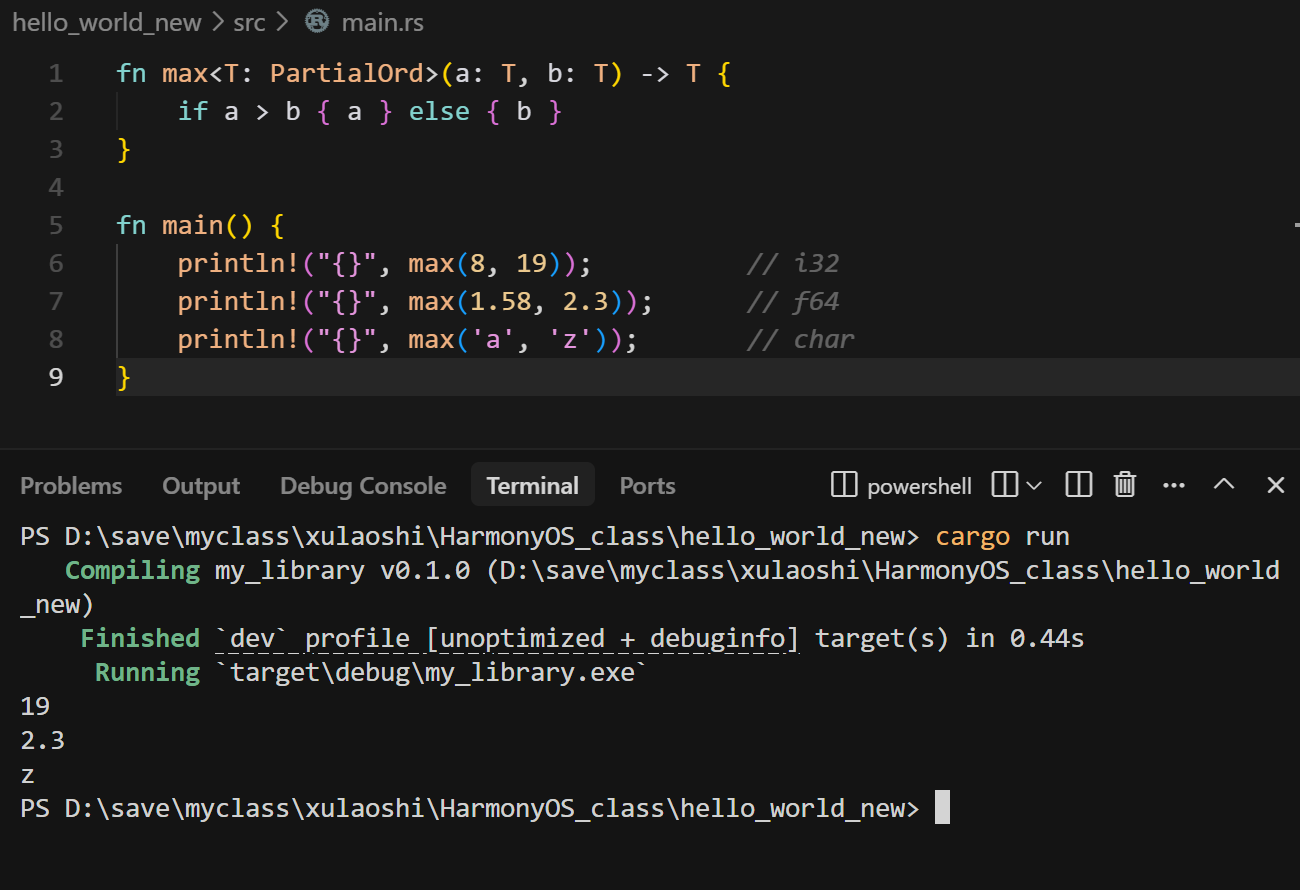Click the green 'Finished' word in terminal
Viewport: 1300px width, 890px height.
pyautogui.click(x=140, y=638)
